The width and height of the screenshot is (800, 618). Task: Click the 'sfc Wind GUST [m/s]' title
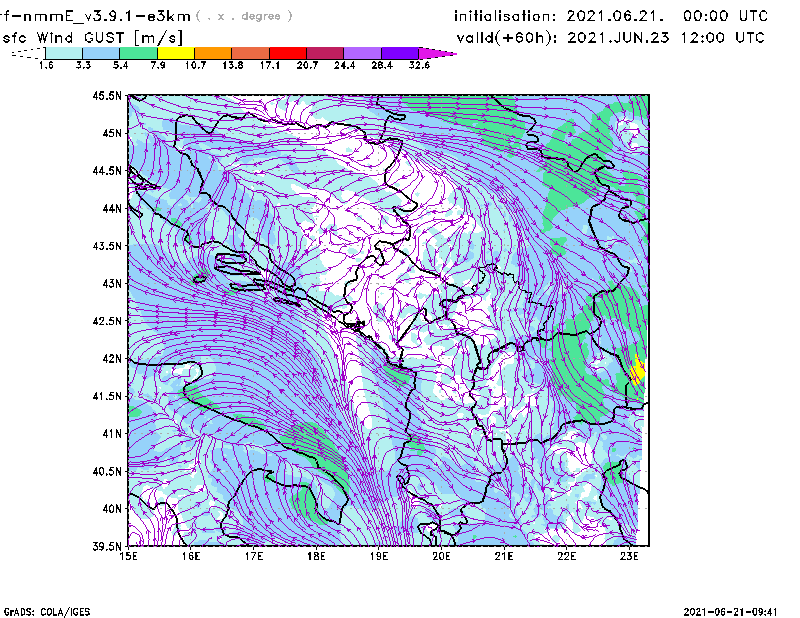coord(92,38)
